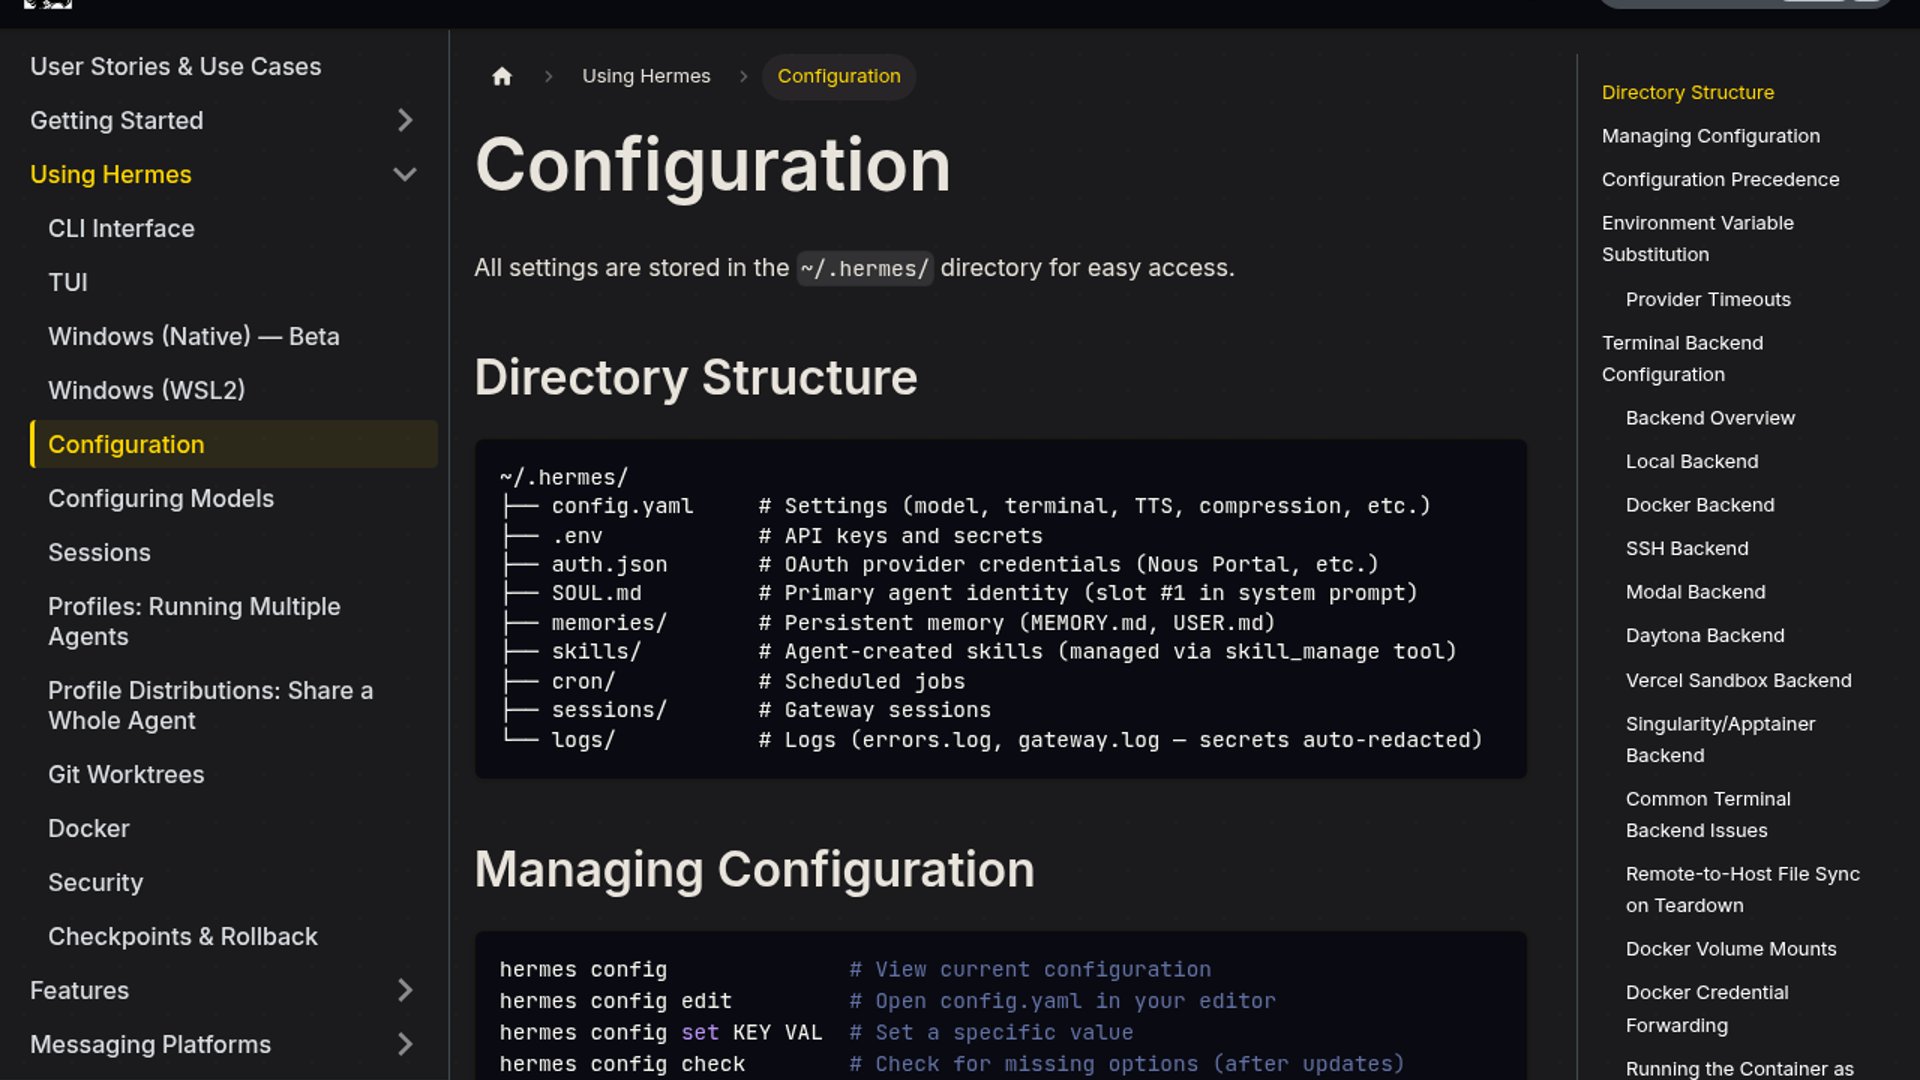Jump to Provider Timeouts section
The height and width of the screenshot is (1080, 1920).
1708,299
